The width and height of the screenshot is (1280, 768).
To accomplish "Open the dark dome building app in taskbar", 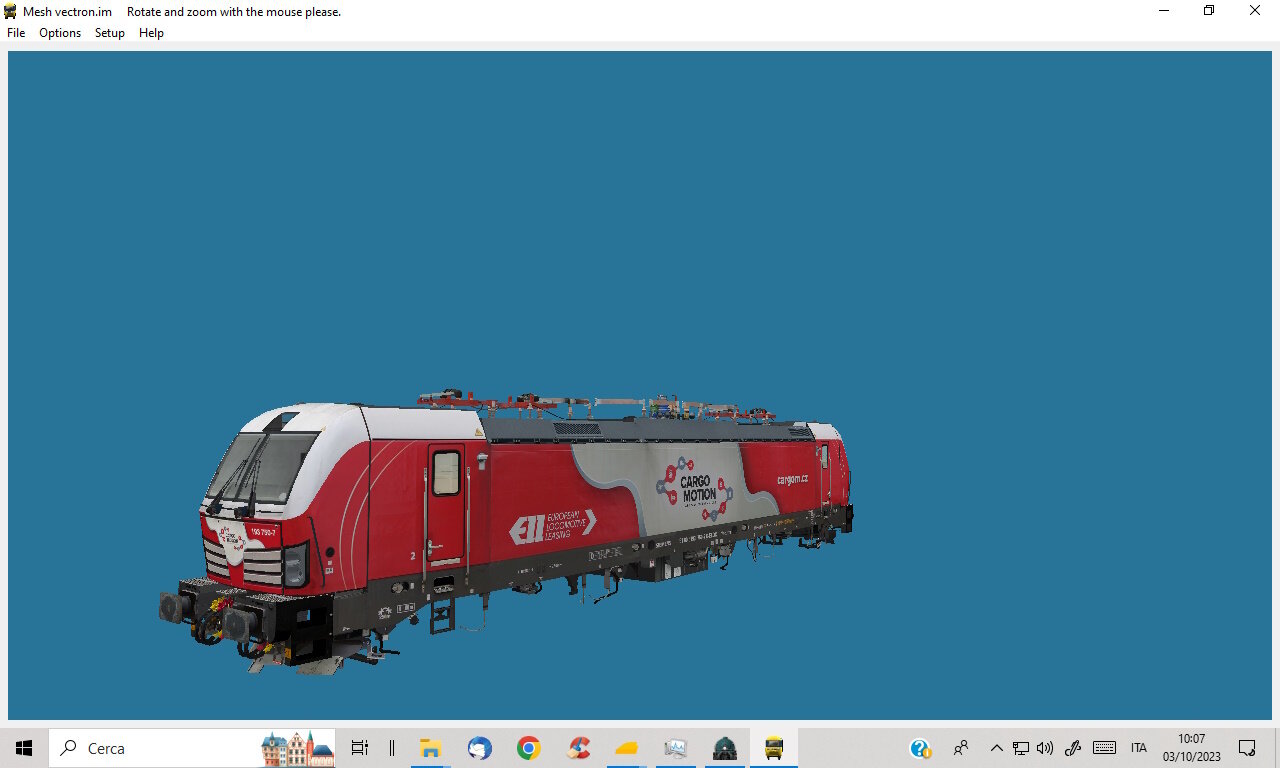I will 725,748.
